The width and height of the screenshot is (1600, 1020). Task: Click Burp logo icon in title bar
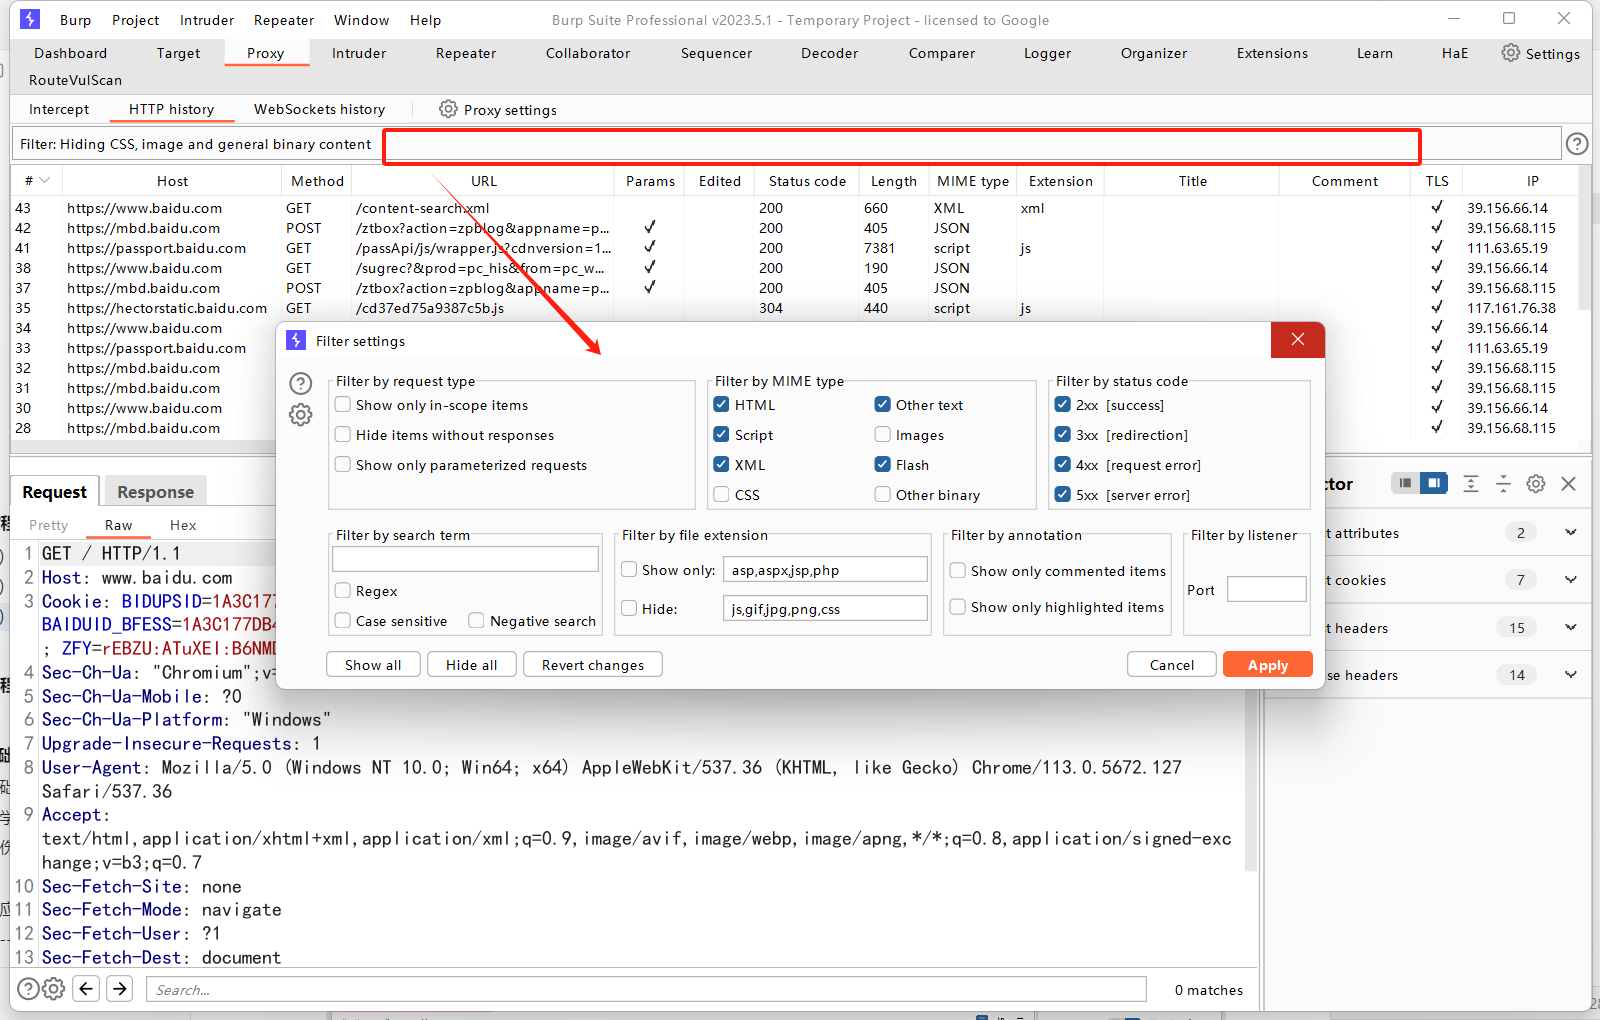pyautogui.click(x=30, y=19)
